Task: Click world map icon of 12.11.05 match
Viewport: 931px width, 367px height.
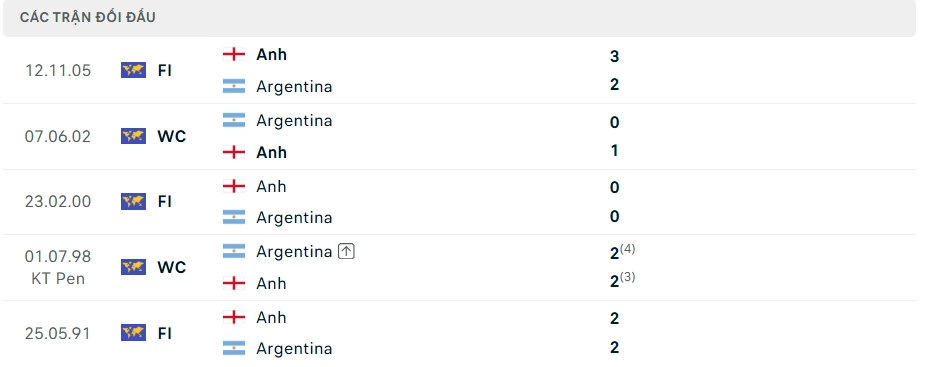Action: pyautogui.click(x=133, y=70)
